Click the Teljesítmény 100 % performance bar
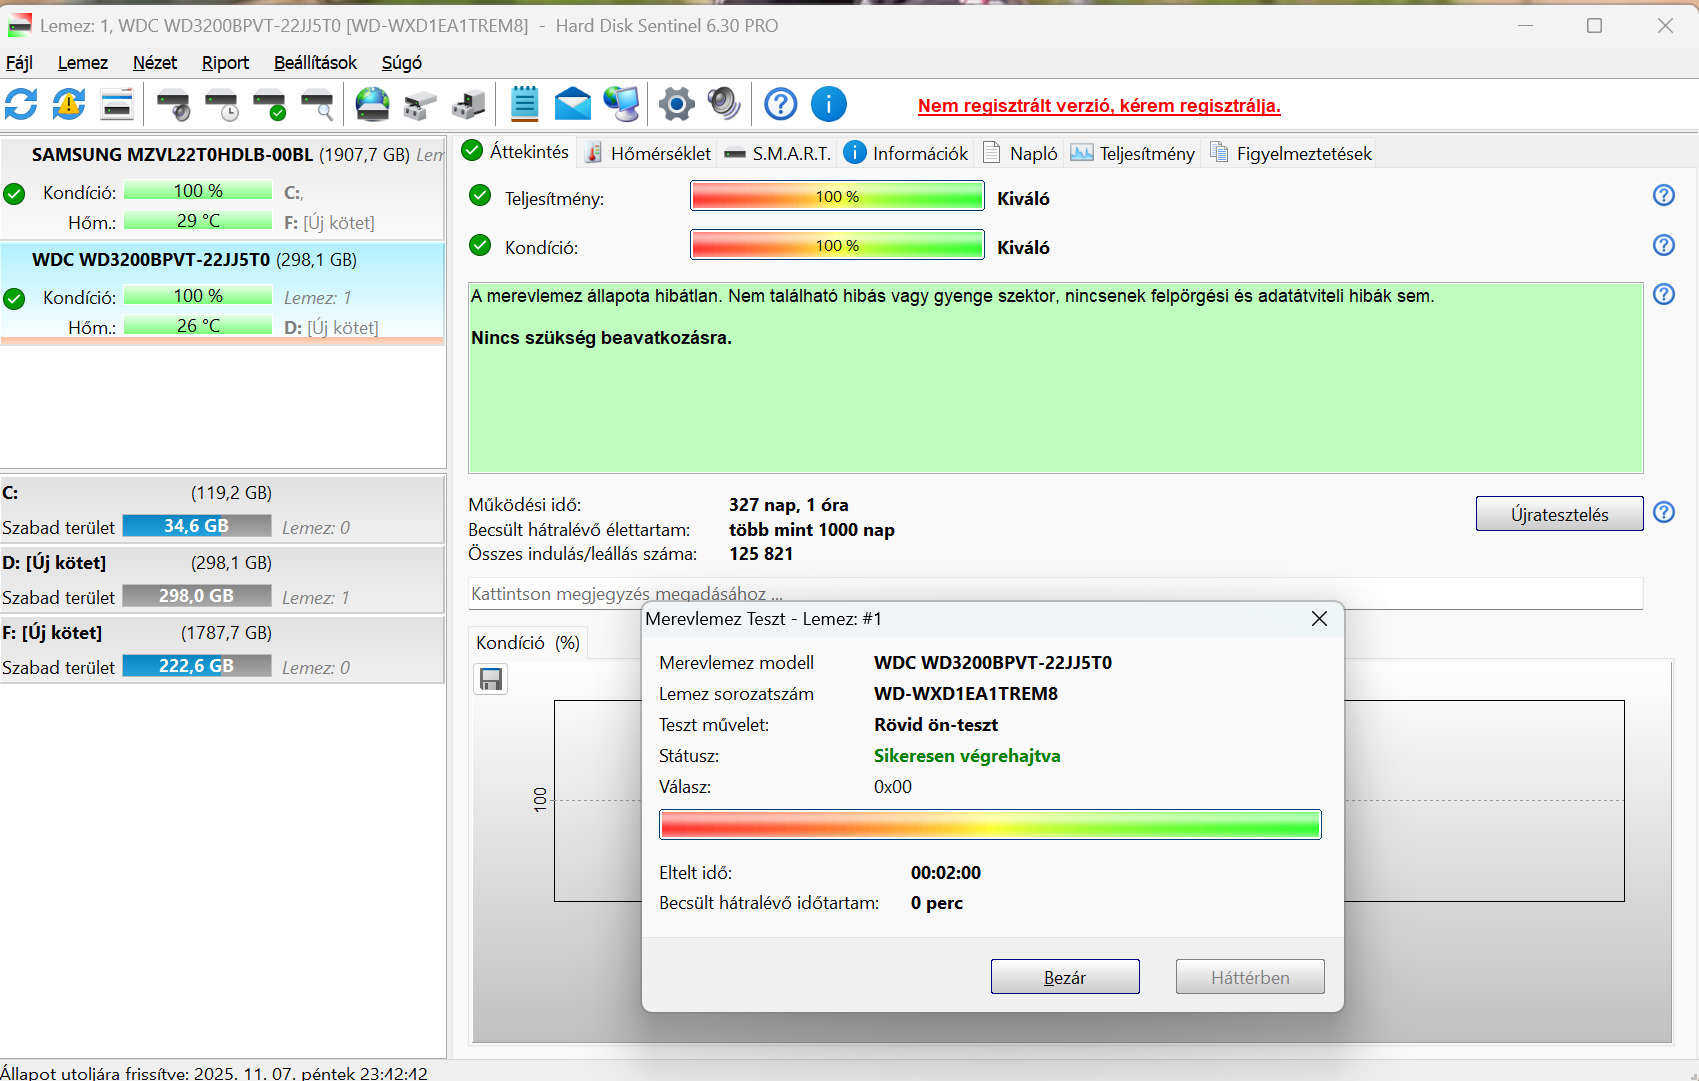 coord(837,196)
